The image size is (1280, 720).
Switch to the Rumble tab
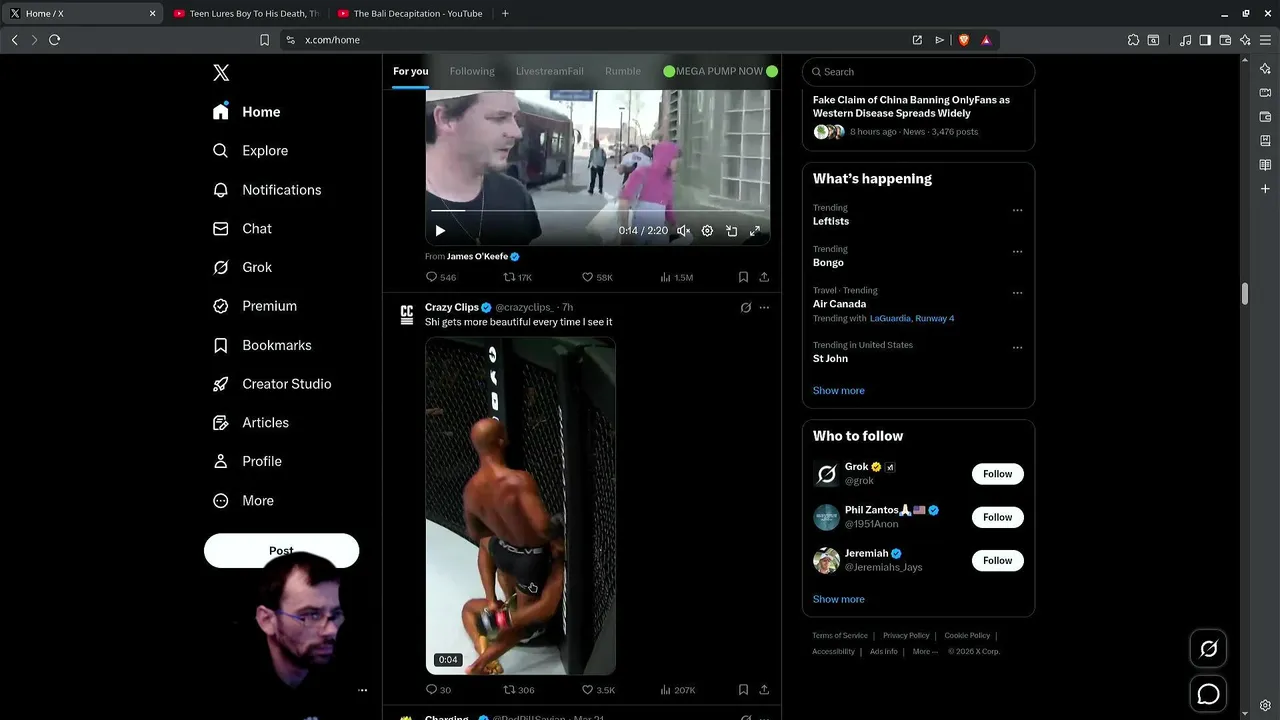point(623,71)
